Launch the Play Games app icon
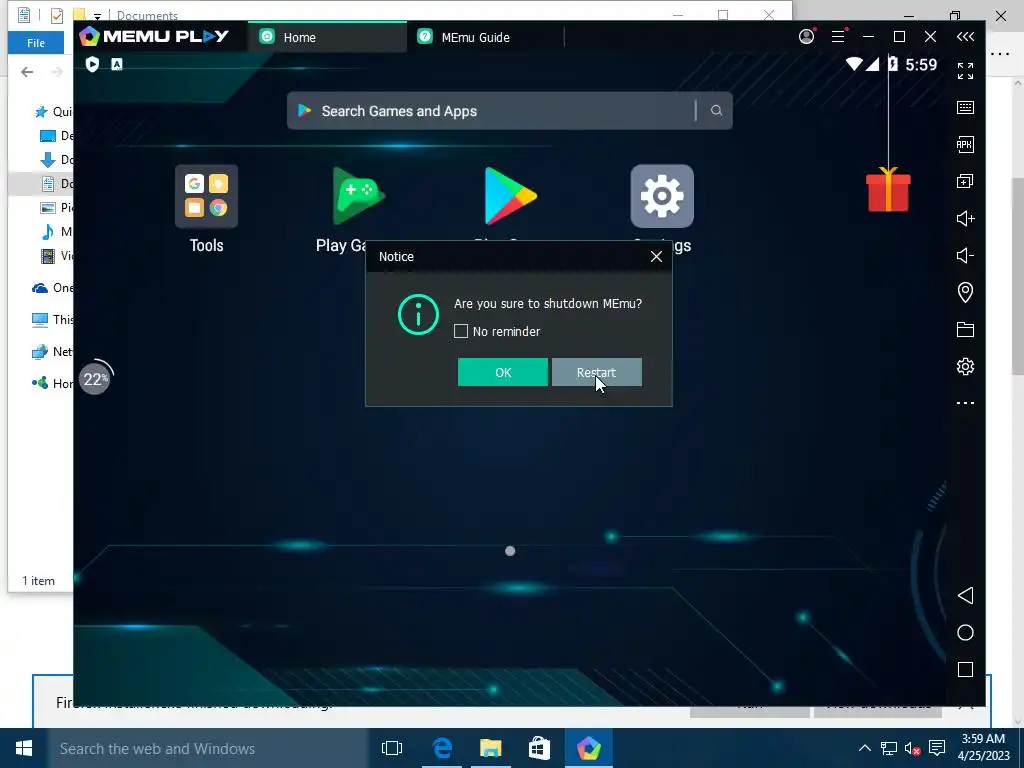Screen dimensions: 1024x768 click(x=358, y=196)
